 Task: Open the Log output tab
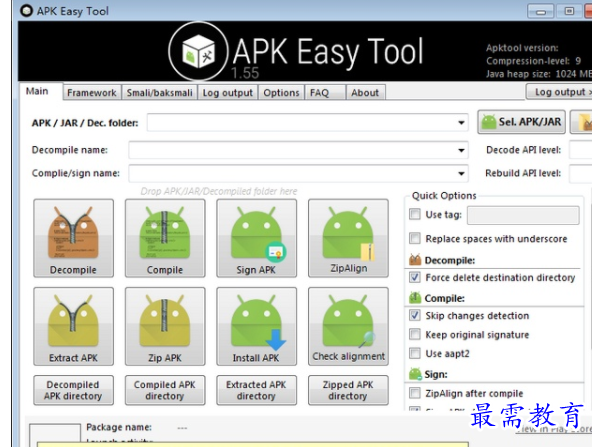[x=228, y=92]
